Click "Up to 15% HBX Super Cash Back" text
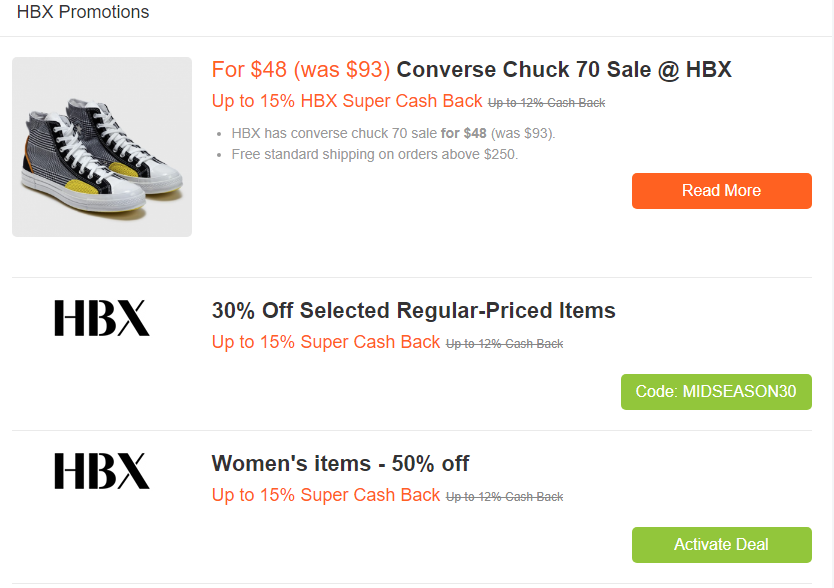Viewport: 834px width, 588px height. coord(346,101)
